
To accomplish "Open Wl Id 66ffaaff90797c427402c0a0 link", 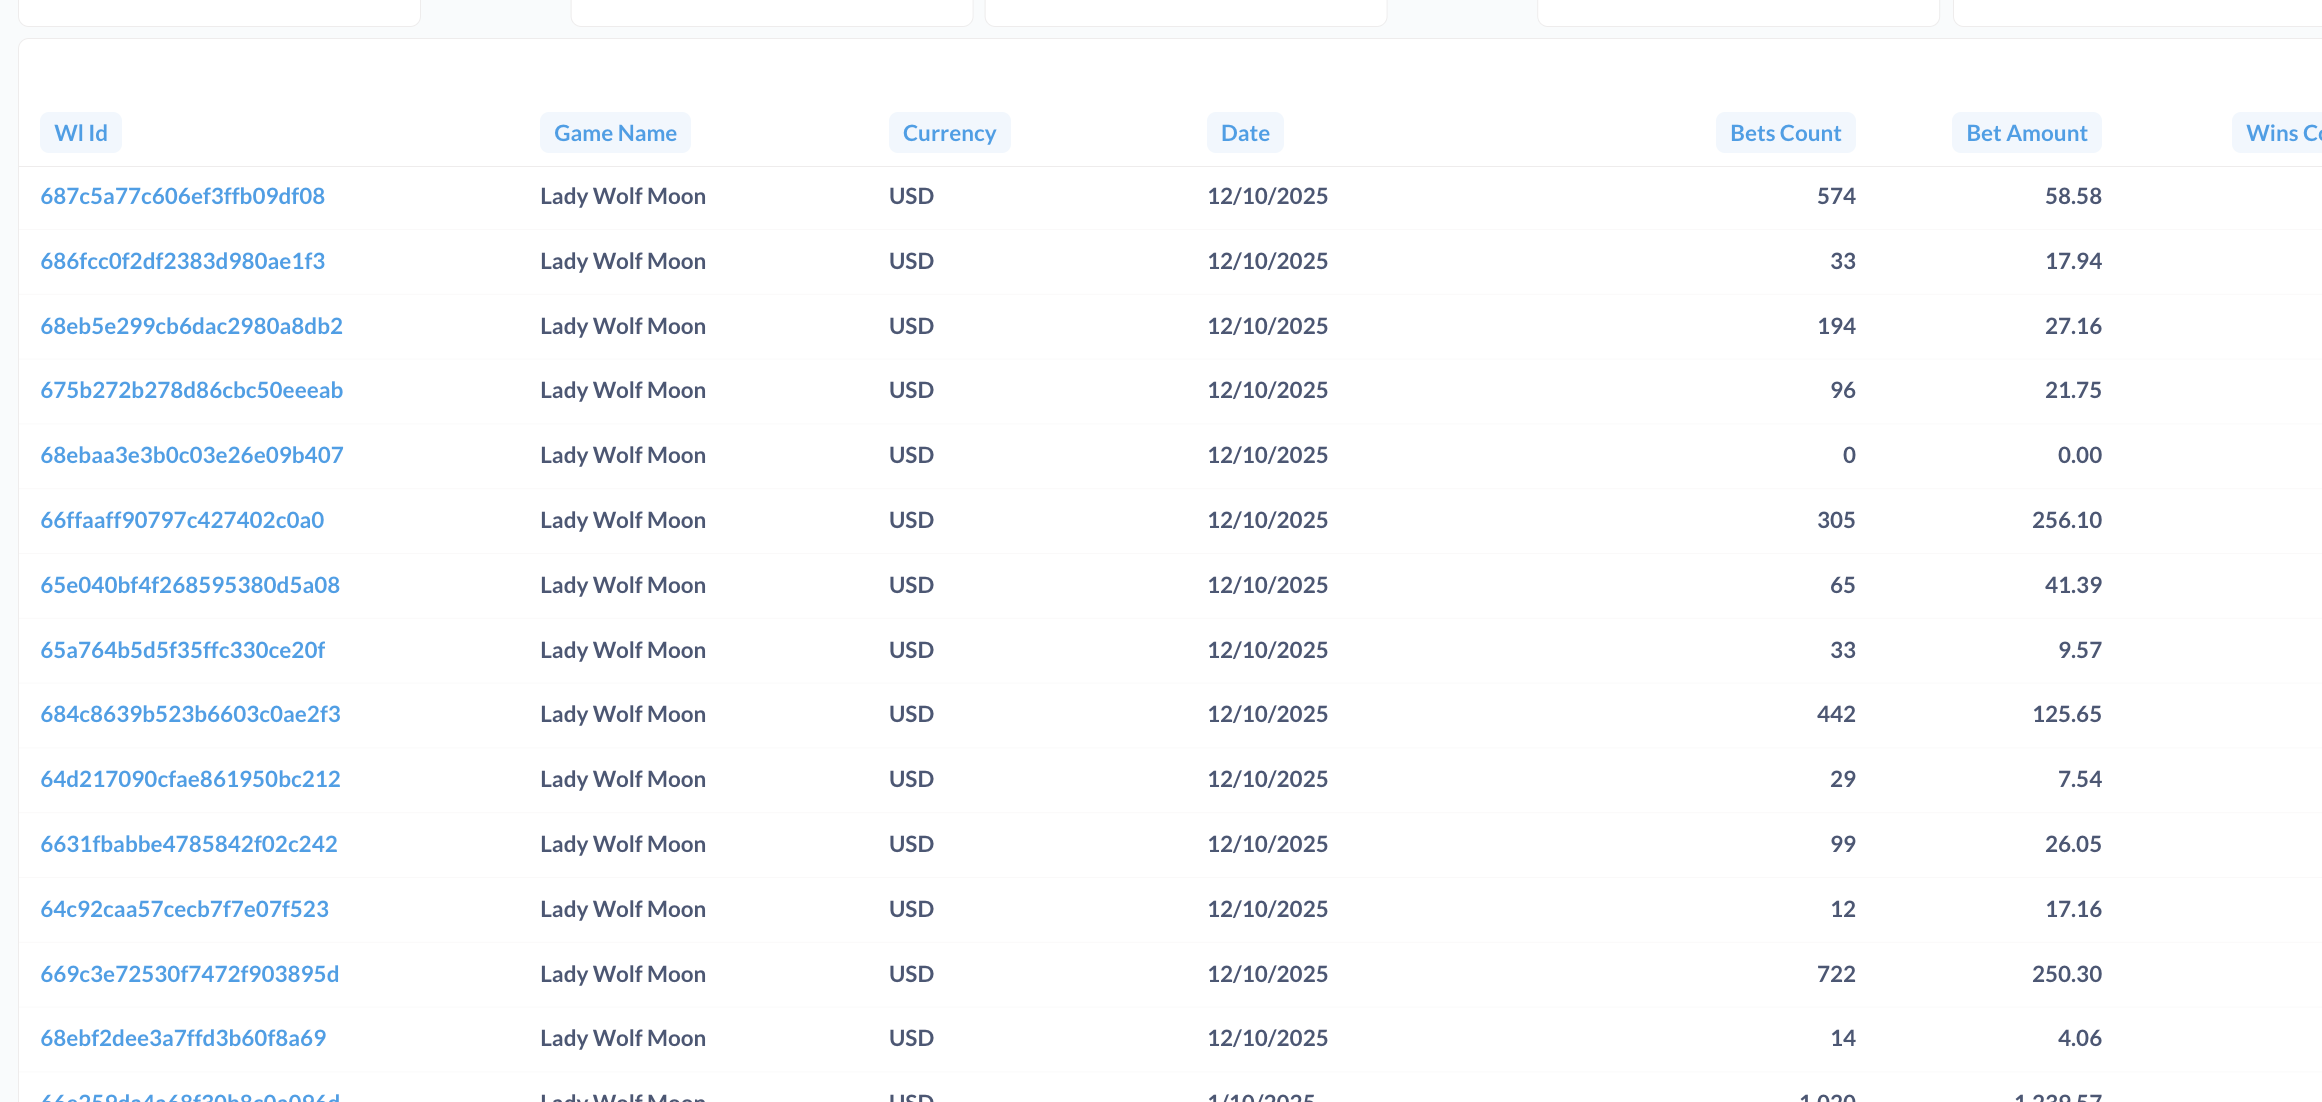I will [x=182, y=520].
